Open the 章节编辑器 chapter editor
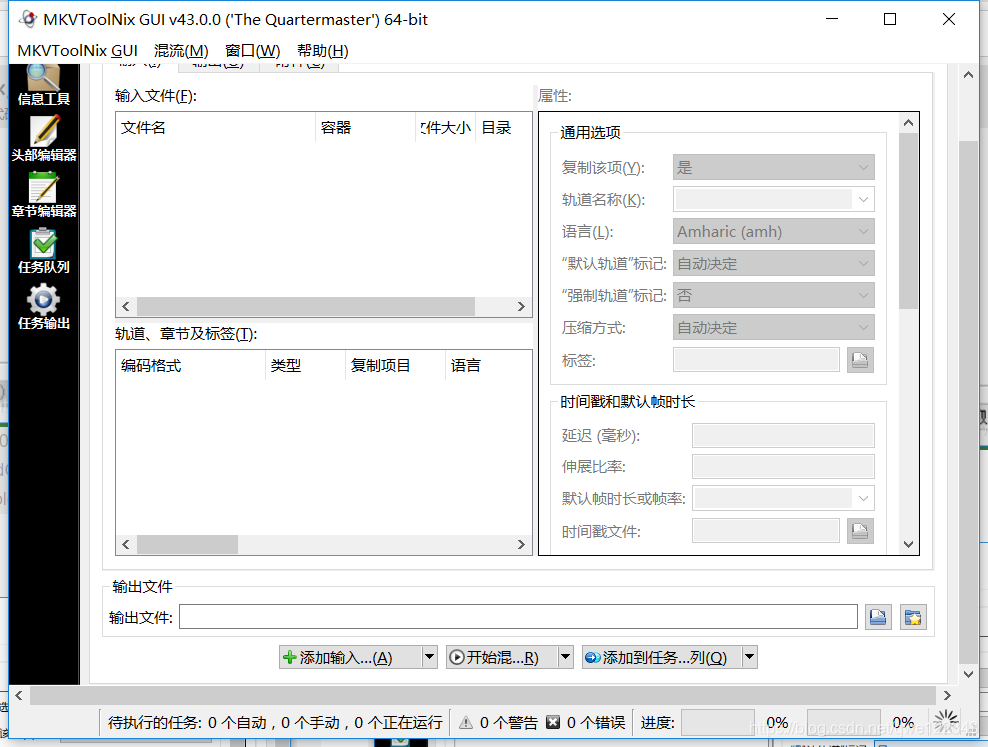Viewport: 988px width, 747px height. (x=43, y=195)
